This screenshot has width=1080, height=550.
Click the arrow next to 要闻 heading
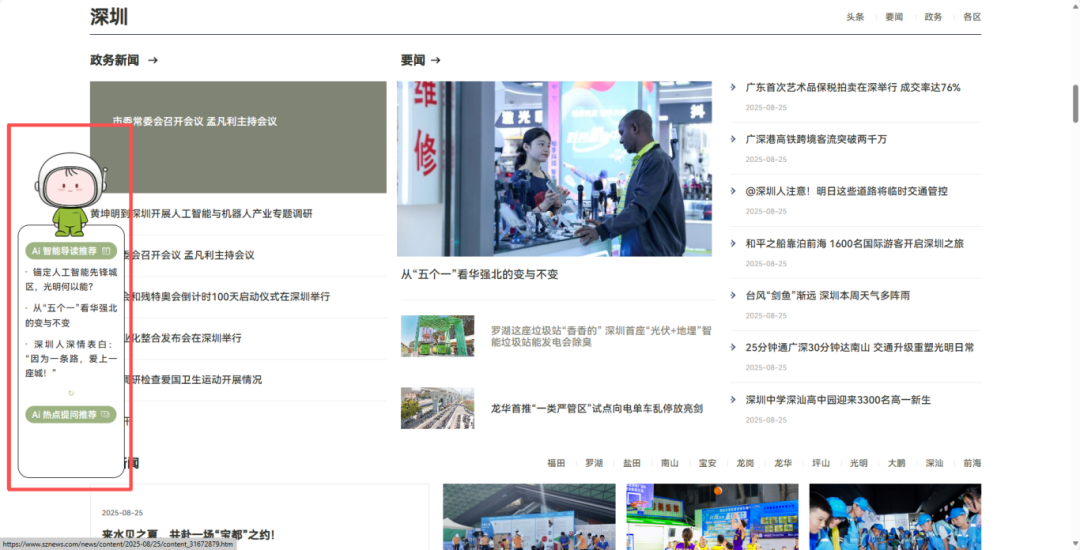[x=436, y=60]
